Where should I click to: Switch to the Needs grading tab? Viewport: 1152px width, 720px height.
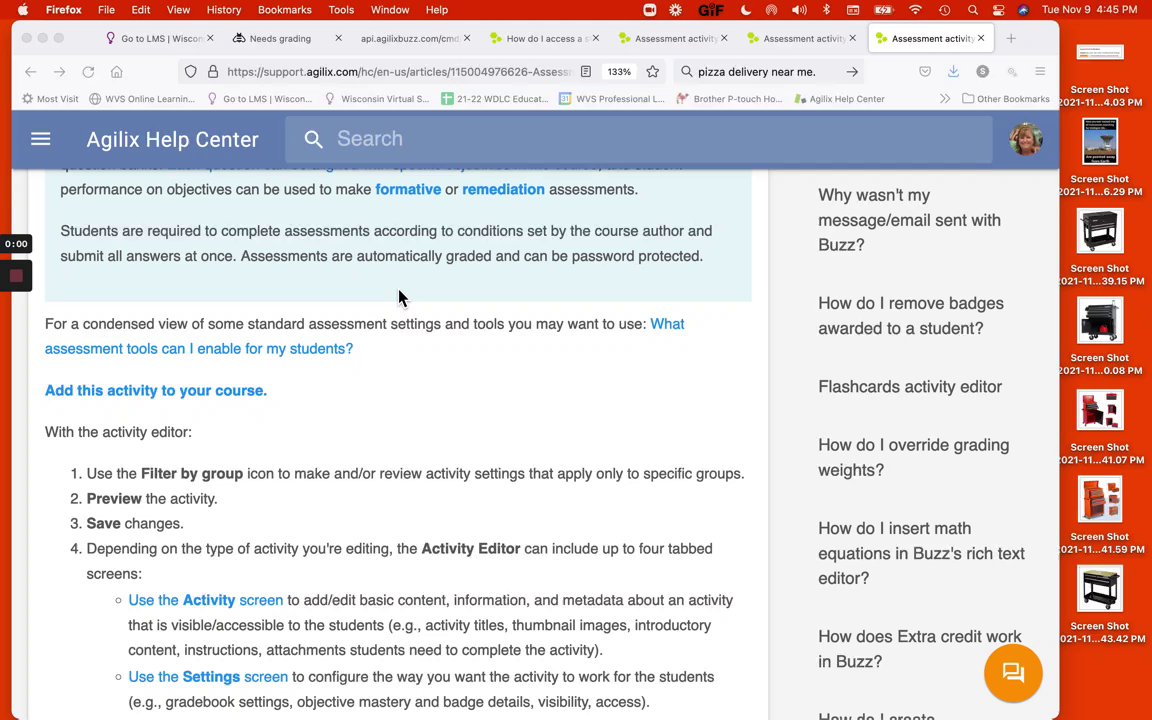[287, 38]
